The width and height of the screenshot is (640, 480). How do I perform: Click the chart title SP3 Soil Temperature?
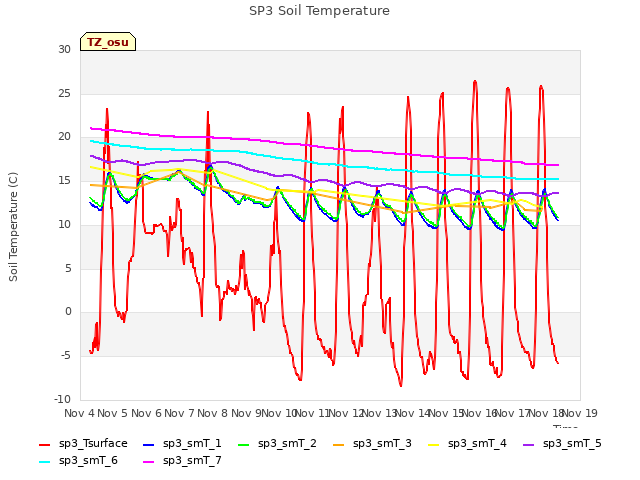coord(319,11)
